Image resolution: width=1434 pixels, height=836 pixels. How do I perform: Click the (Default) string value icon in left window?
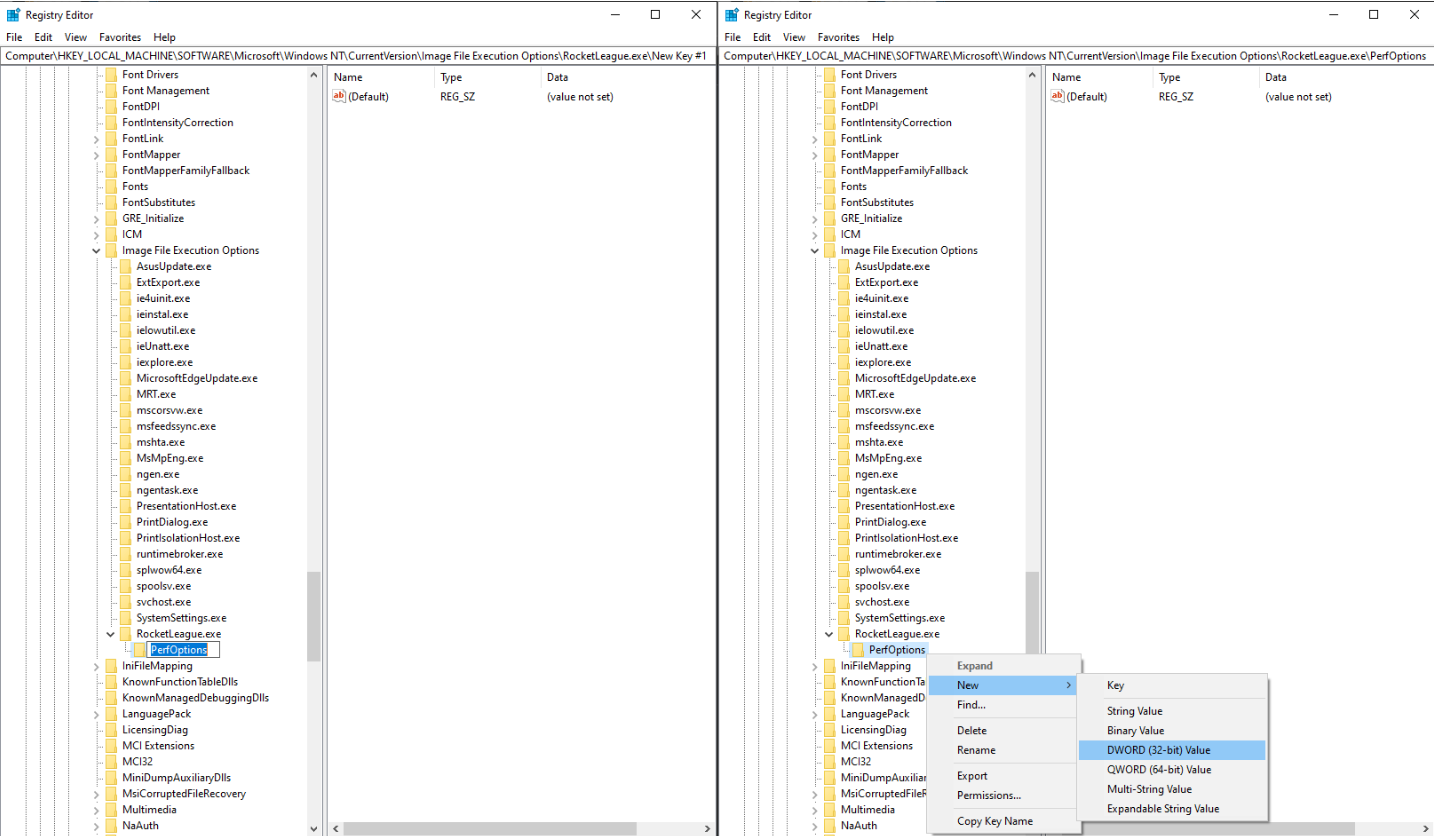click(x=339, y=97)
